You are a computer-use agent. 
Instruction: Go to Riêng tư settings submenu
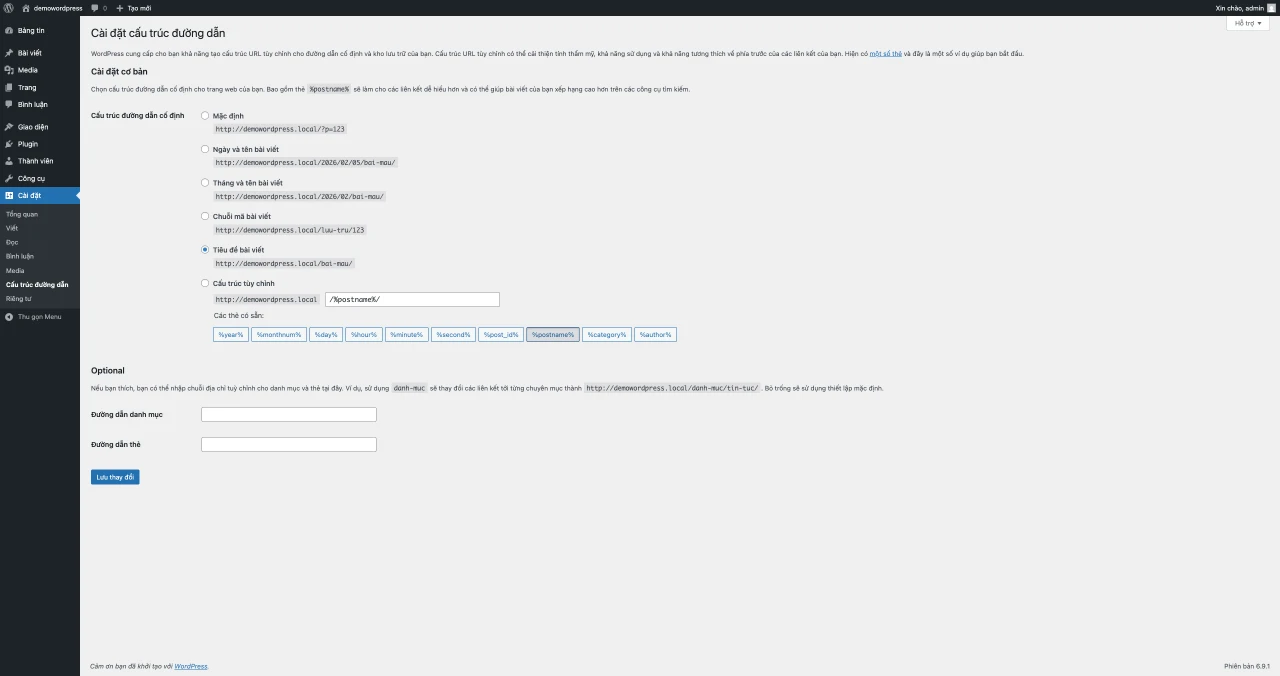click(19, 298)
